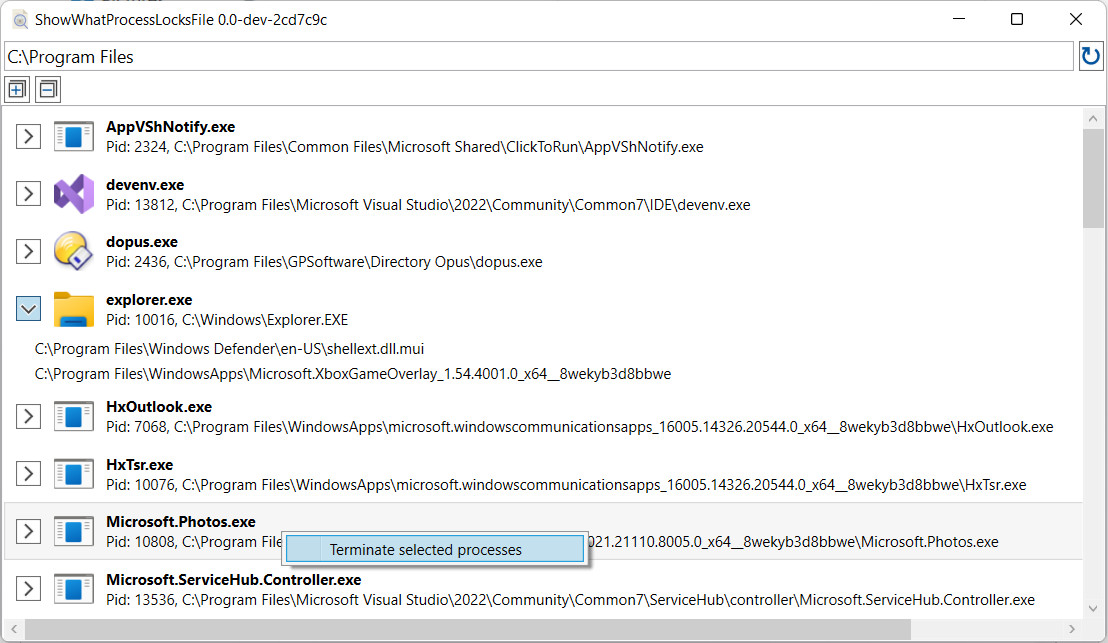Select the explorer.exe process name
This screenshot has height=643, width=1108.
pos(149,300)
